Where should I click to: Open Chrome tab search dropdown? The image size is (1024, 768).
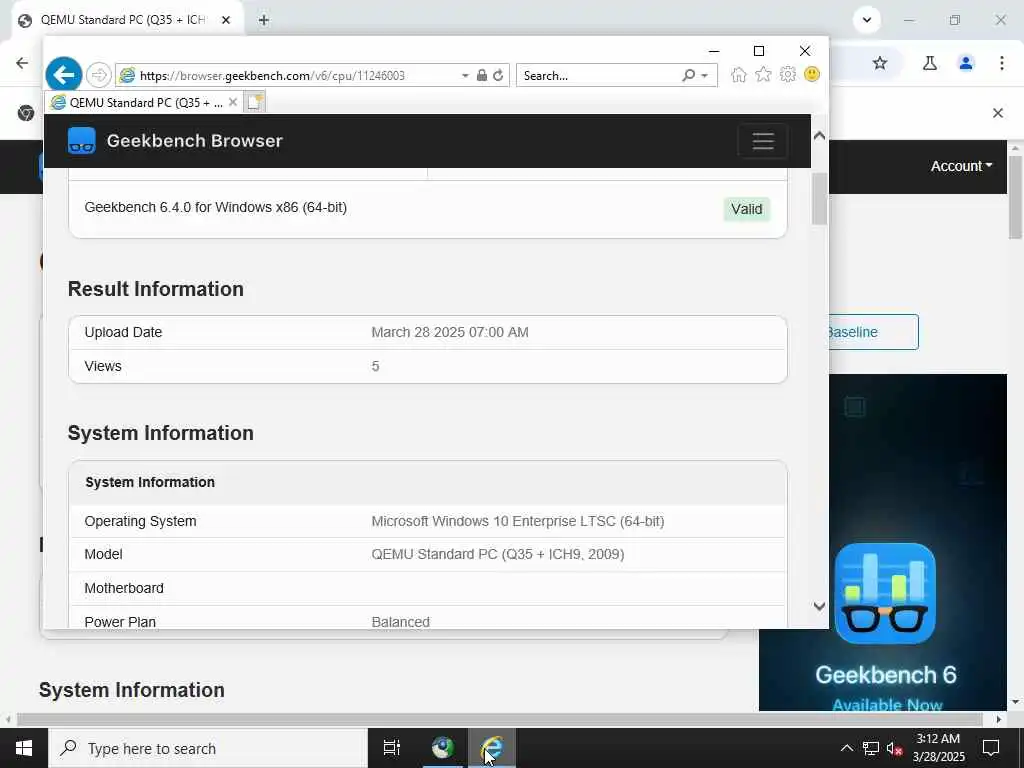tap(867, 20)
